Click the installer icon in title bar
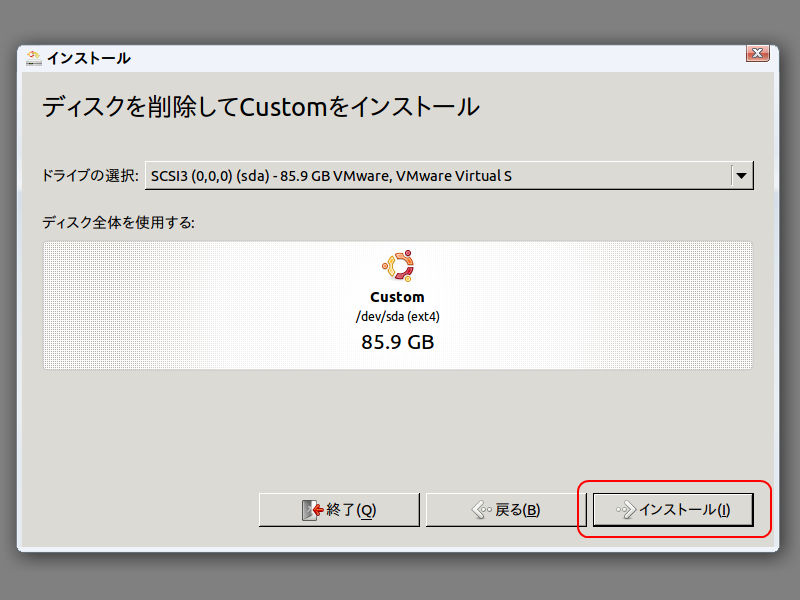This screenshot has height=600, width=800. point(34,58)
